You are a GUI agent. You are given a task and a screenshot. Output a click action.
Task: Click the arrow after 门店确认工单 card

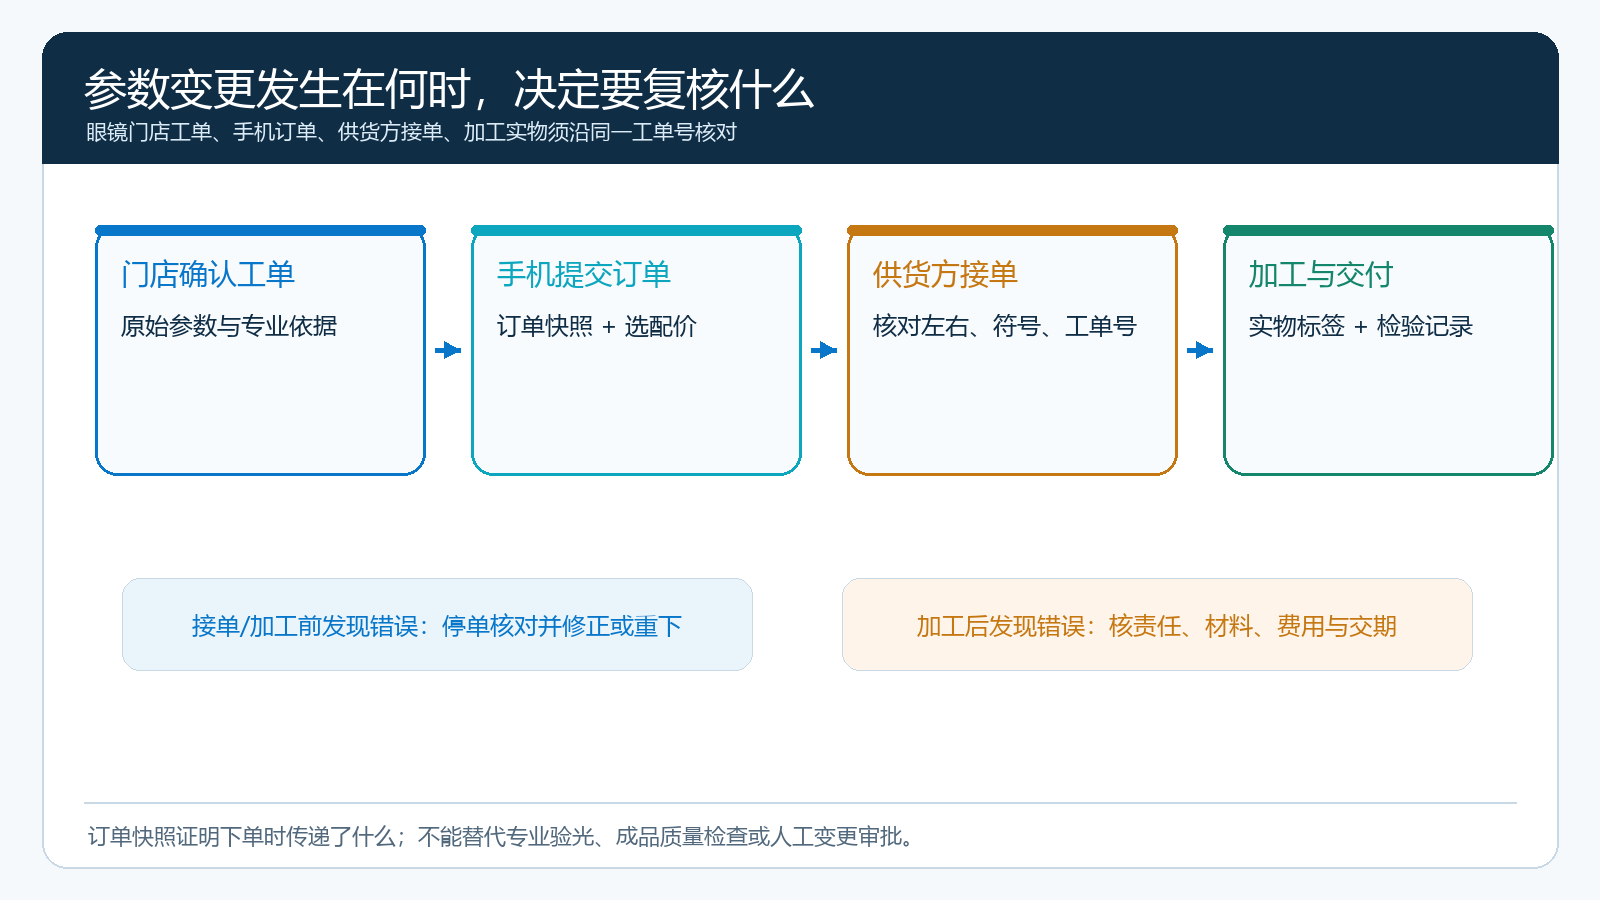pos(448,350)
